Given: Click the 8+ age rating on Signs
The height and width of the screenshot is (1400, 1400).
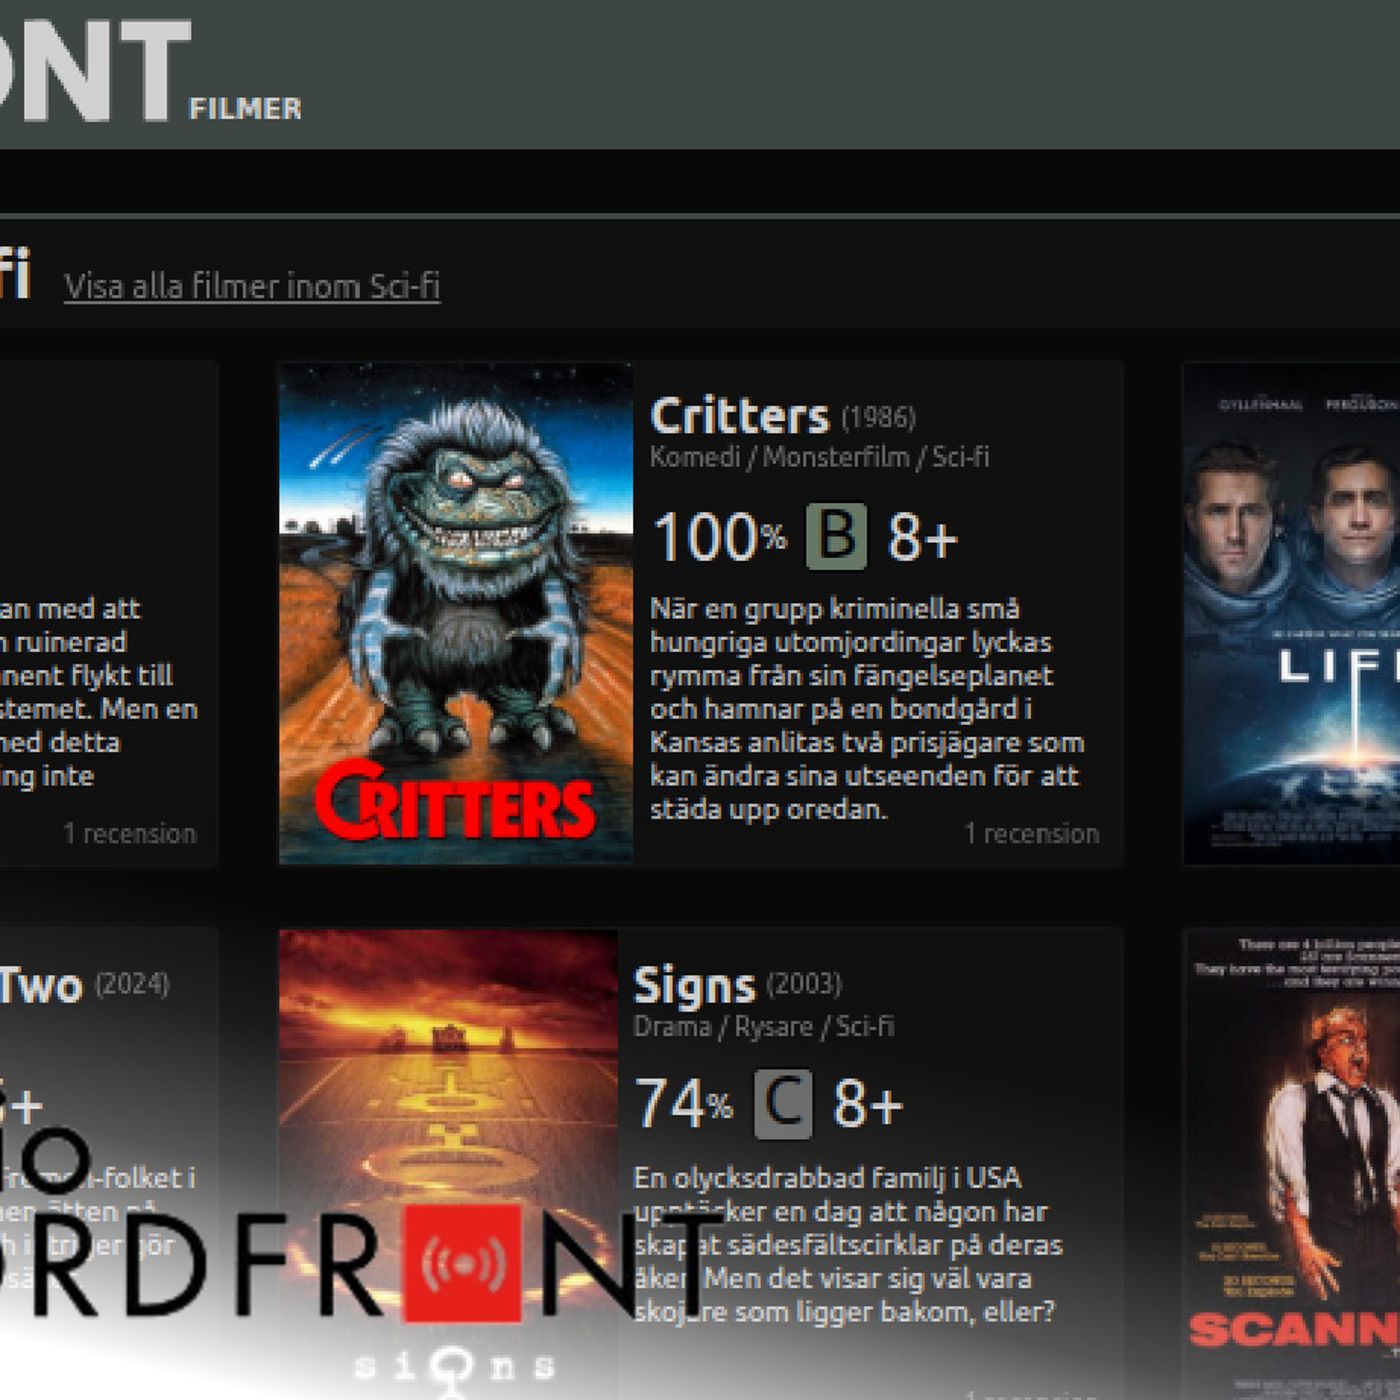Looking at the screenshot, I should [868, 1105].
